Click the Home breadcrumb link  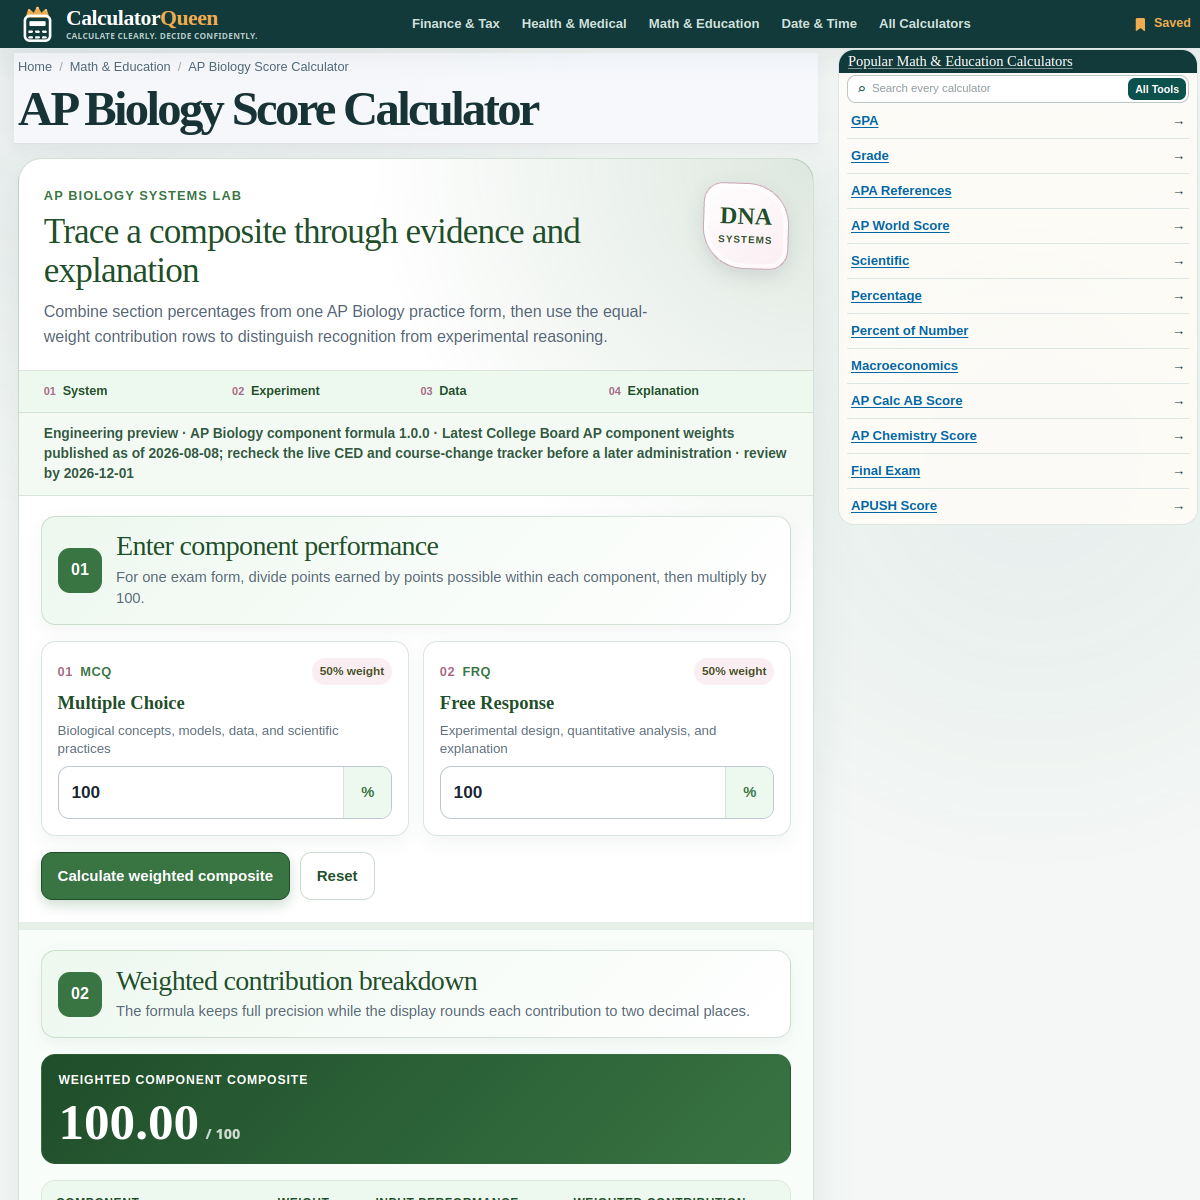[x=35, y=67]
